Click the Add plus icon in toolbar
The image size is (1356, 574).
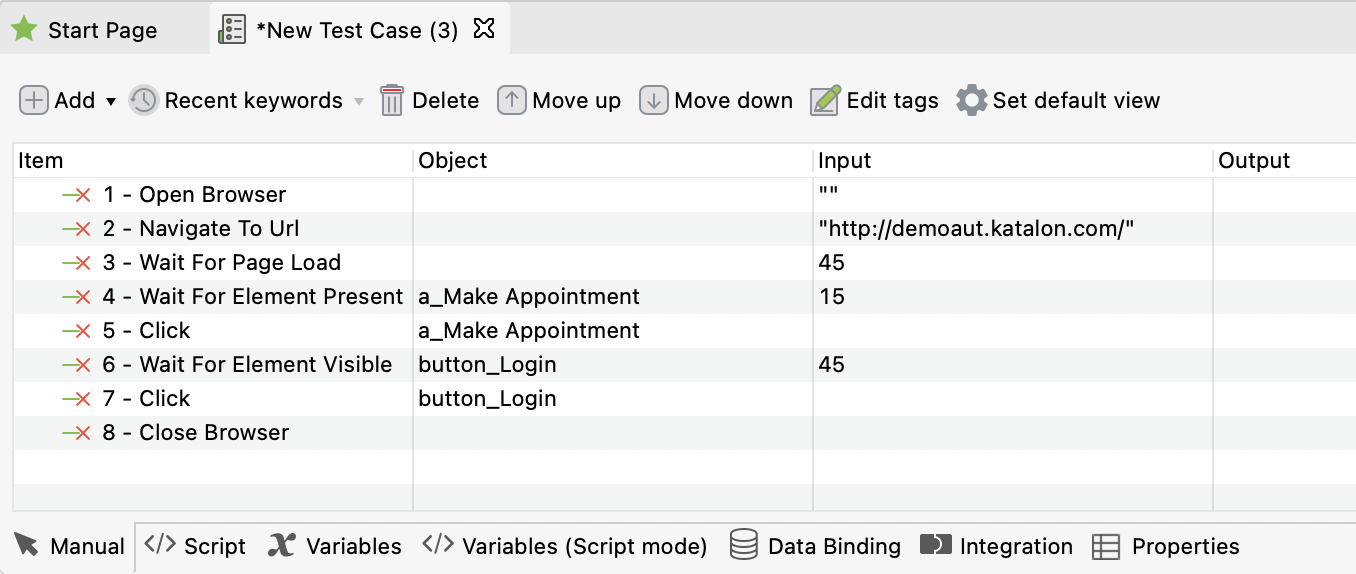34,101
